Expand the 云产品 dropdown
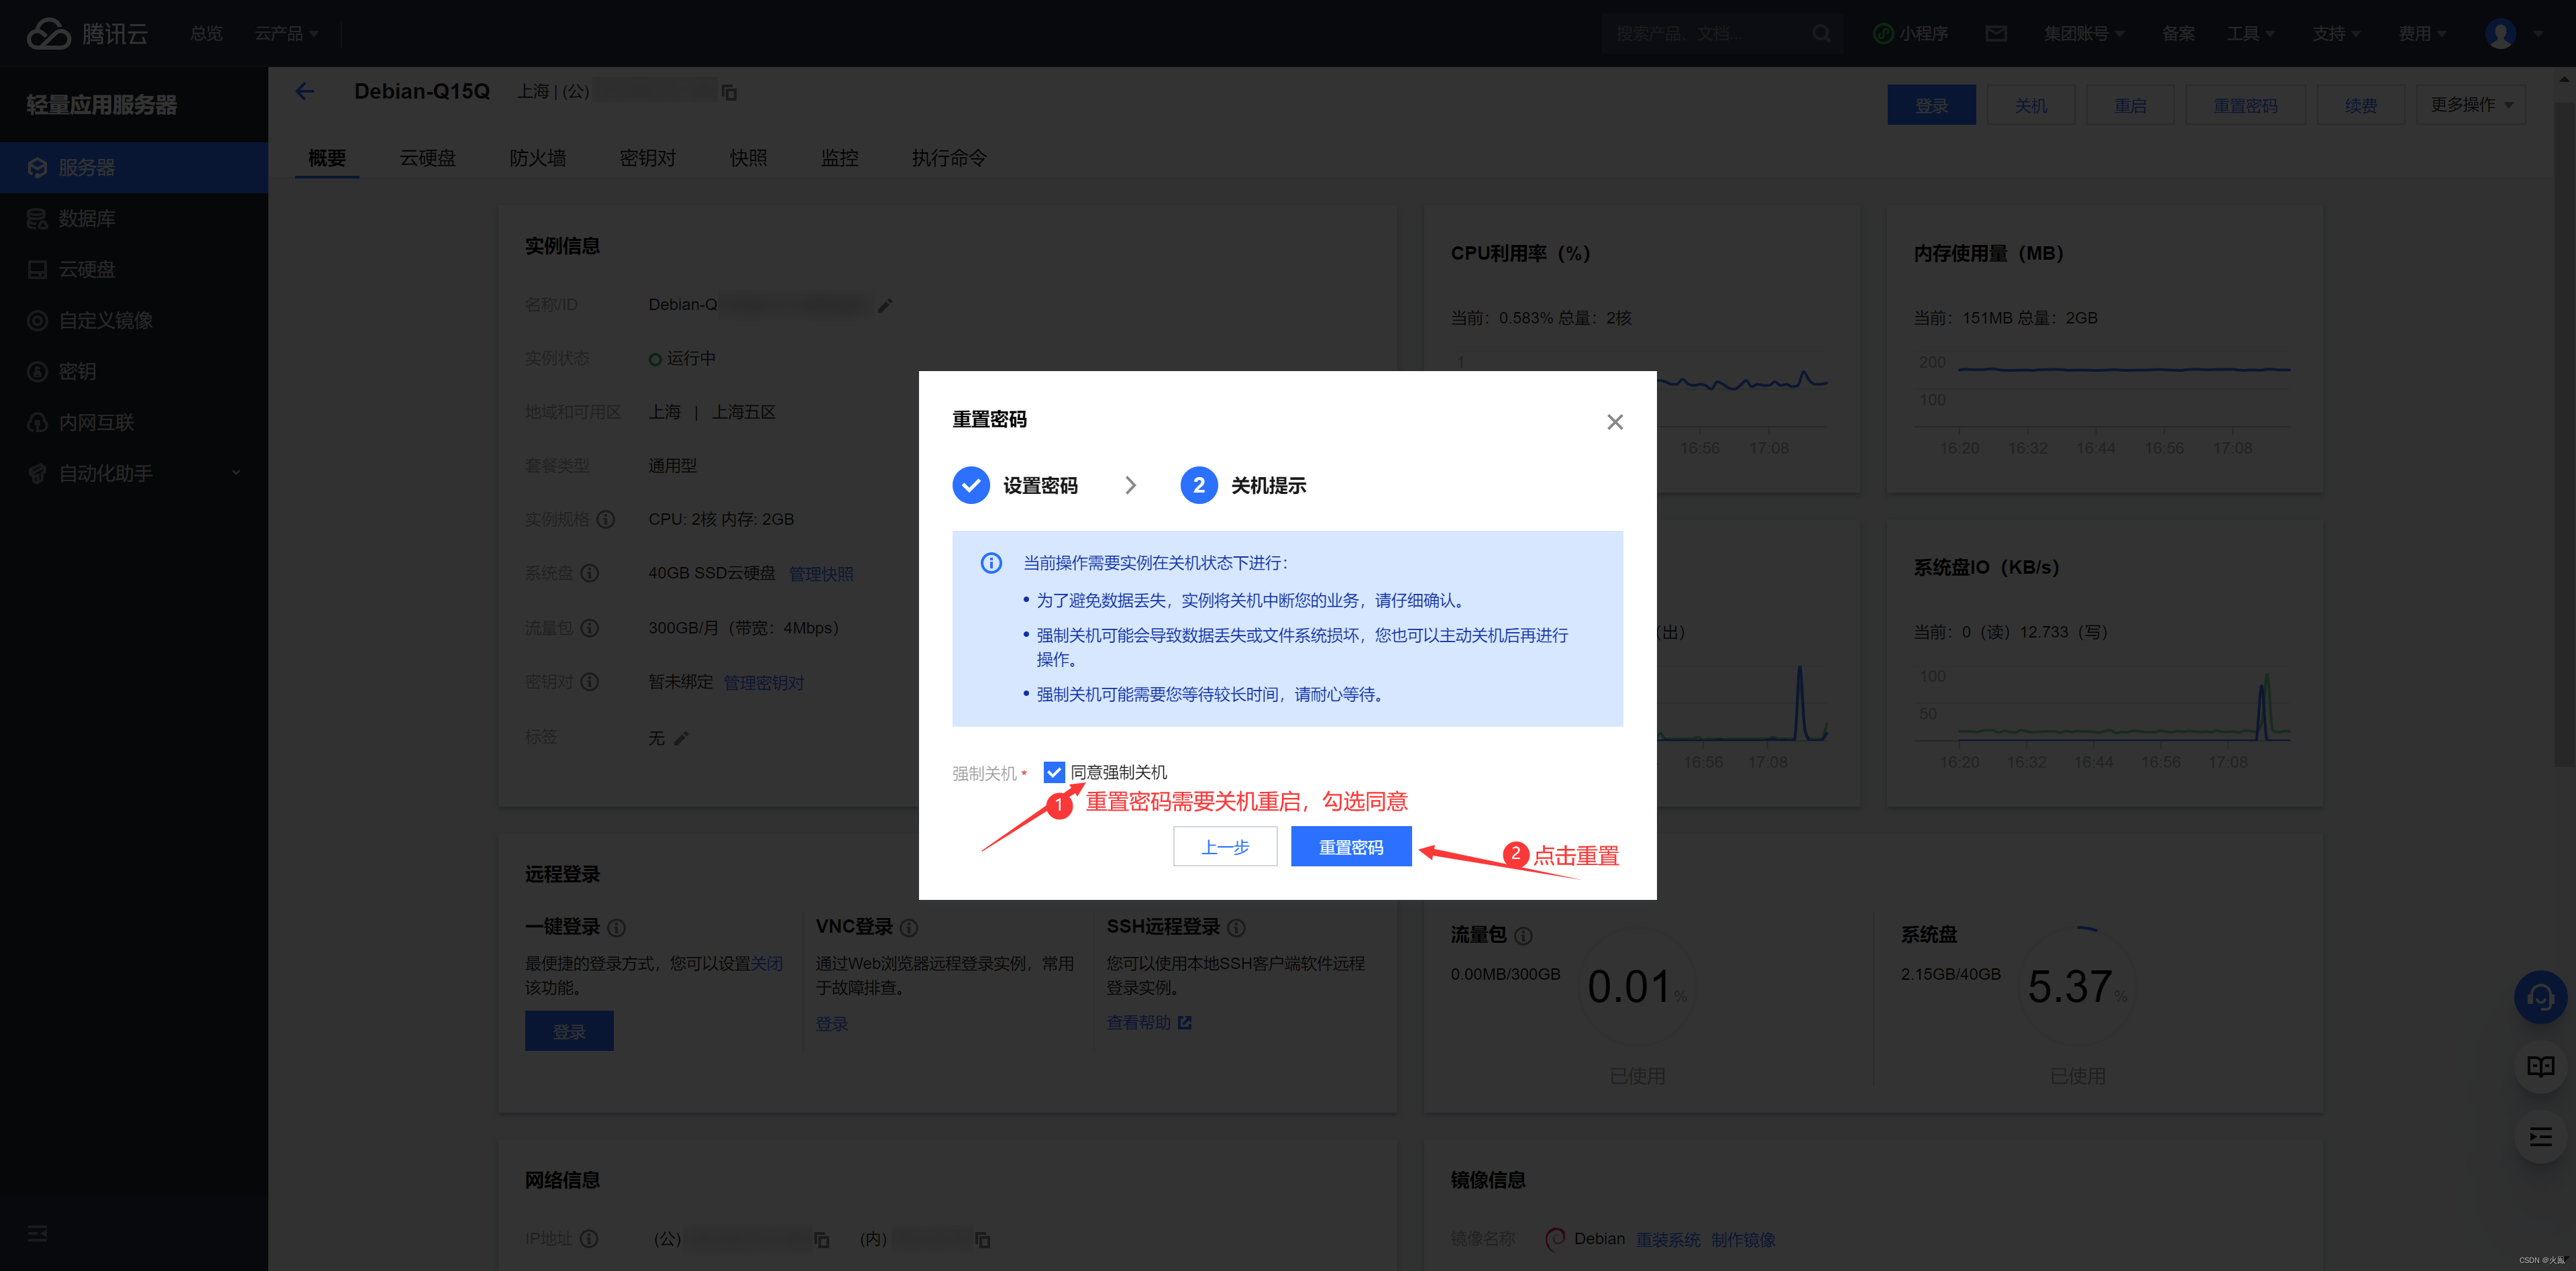This screenshot has width=2576, height=1271. [286, 34]
